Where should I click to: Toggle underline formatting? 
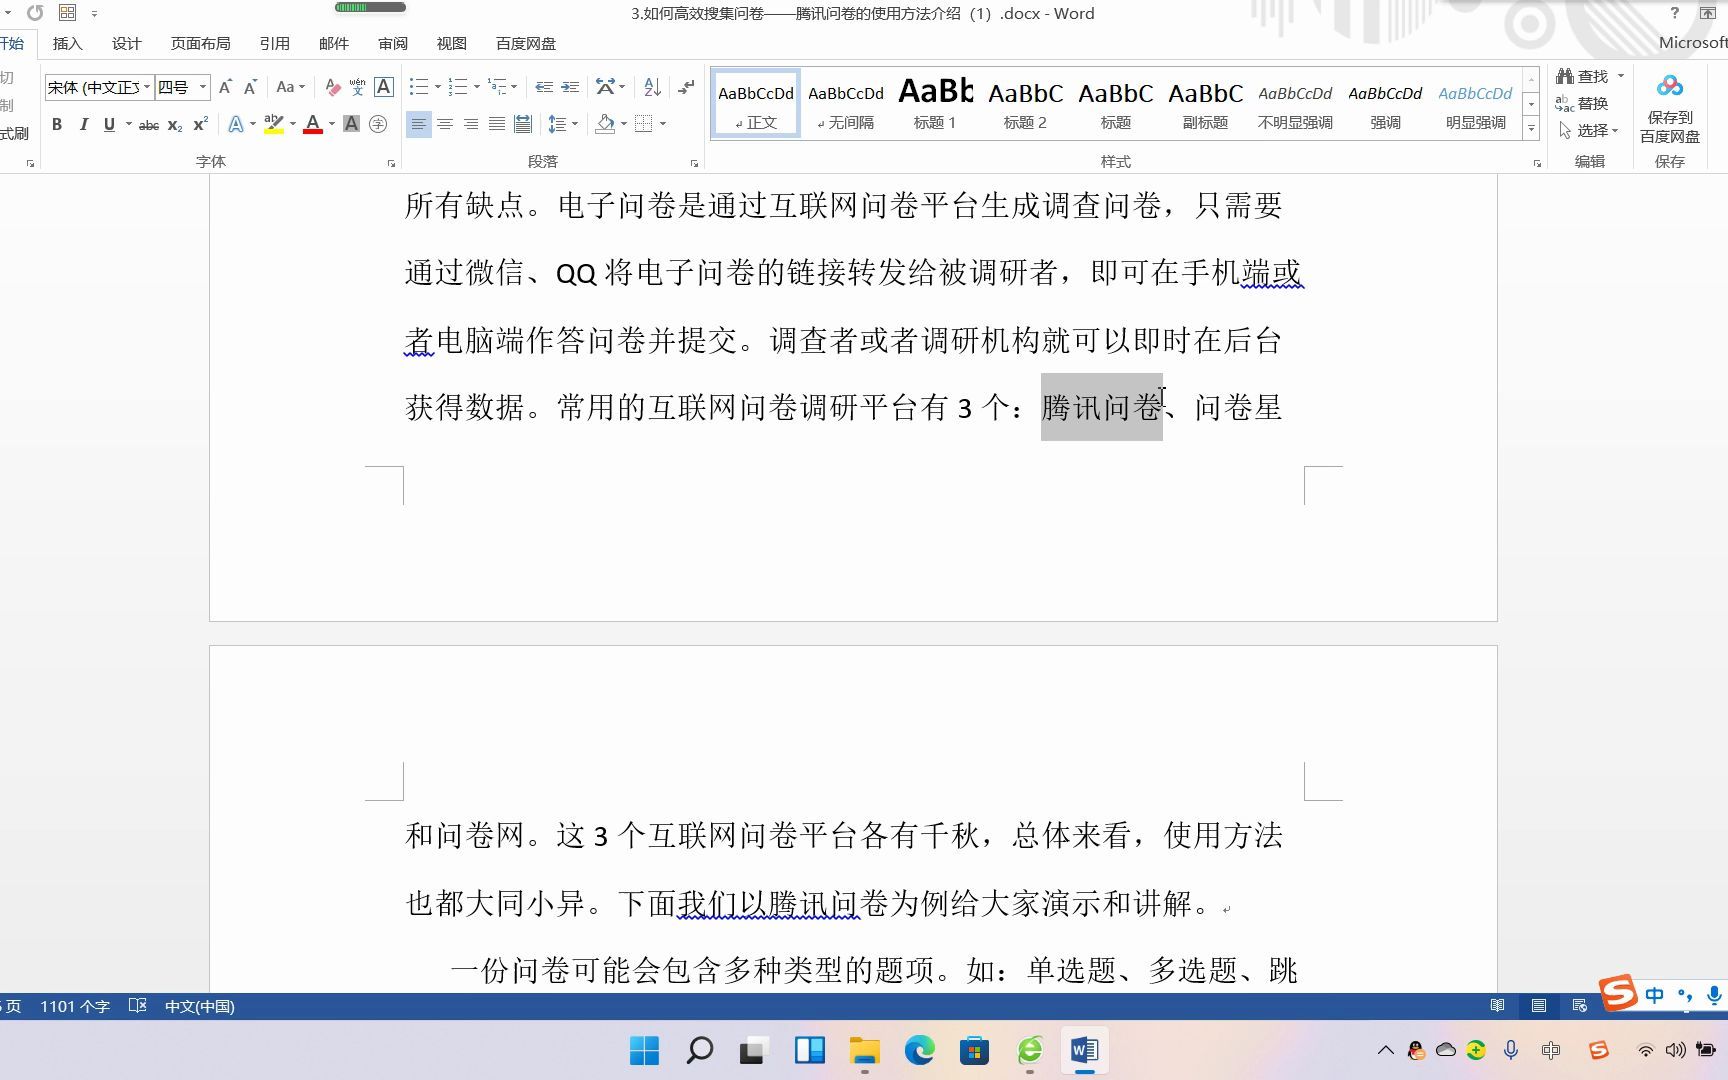coord(109,124)
